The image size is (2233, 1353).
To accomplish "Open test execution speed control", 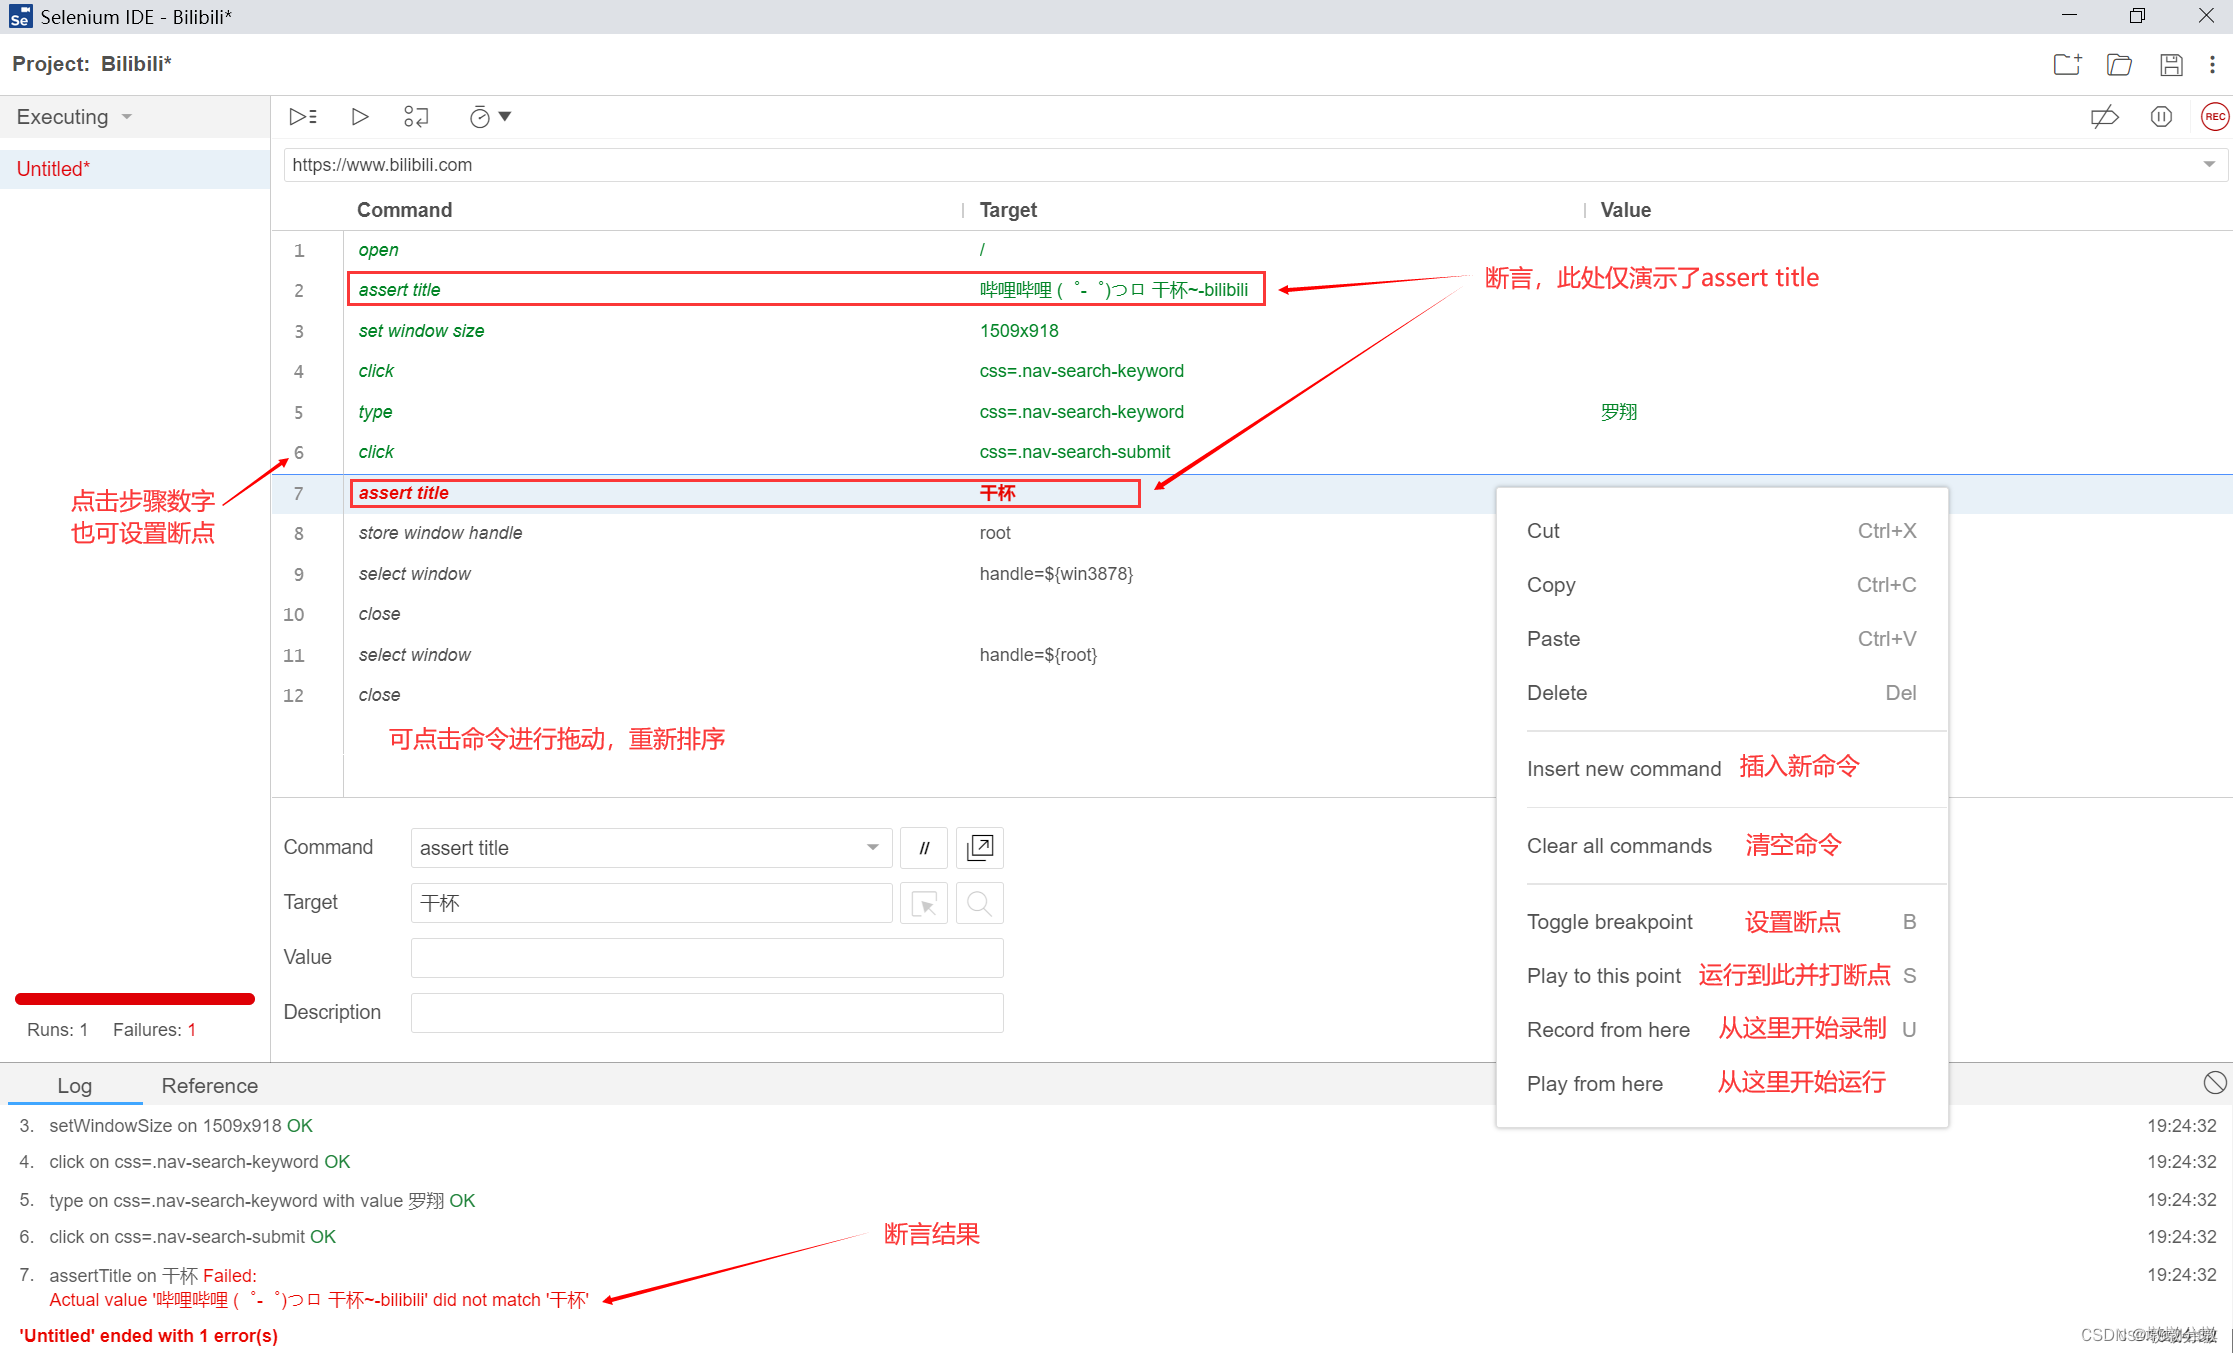I will [x=489, y=117].
